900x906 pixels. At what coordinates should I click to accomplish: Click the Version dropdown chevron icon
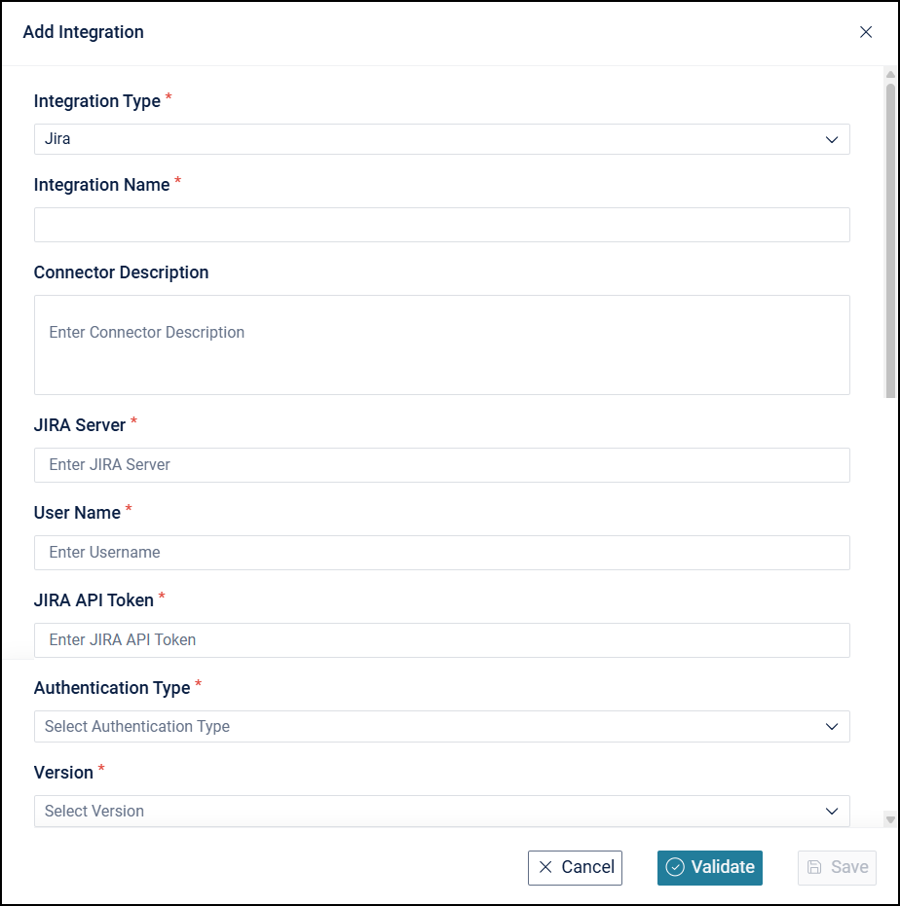[x=832, y=811]
